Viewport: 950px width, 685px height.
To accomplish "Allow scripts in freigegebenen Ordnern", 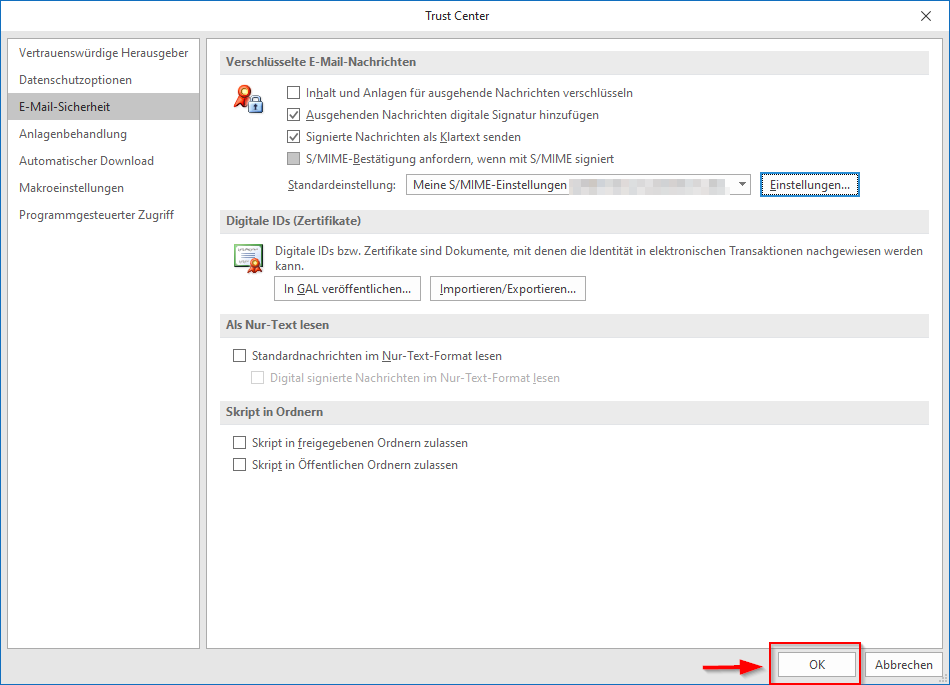I will pyautogui.click(x=239, y=443).
